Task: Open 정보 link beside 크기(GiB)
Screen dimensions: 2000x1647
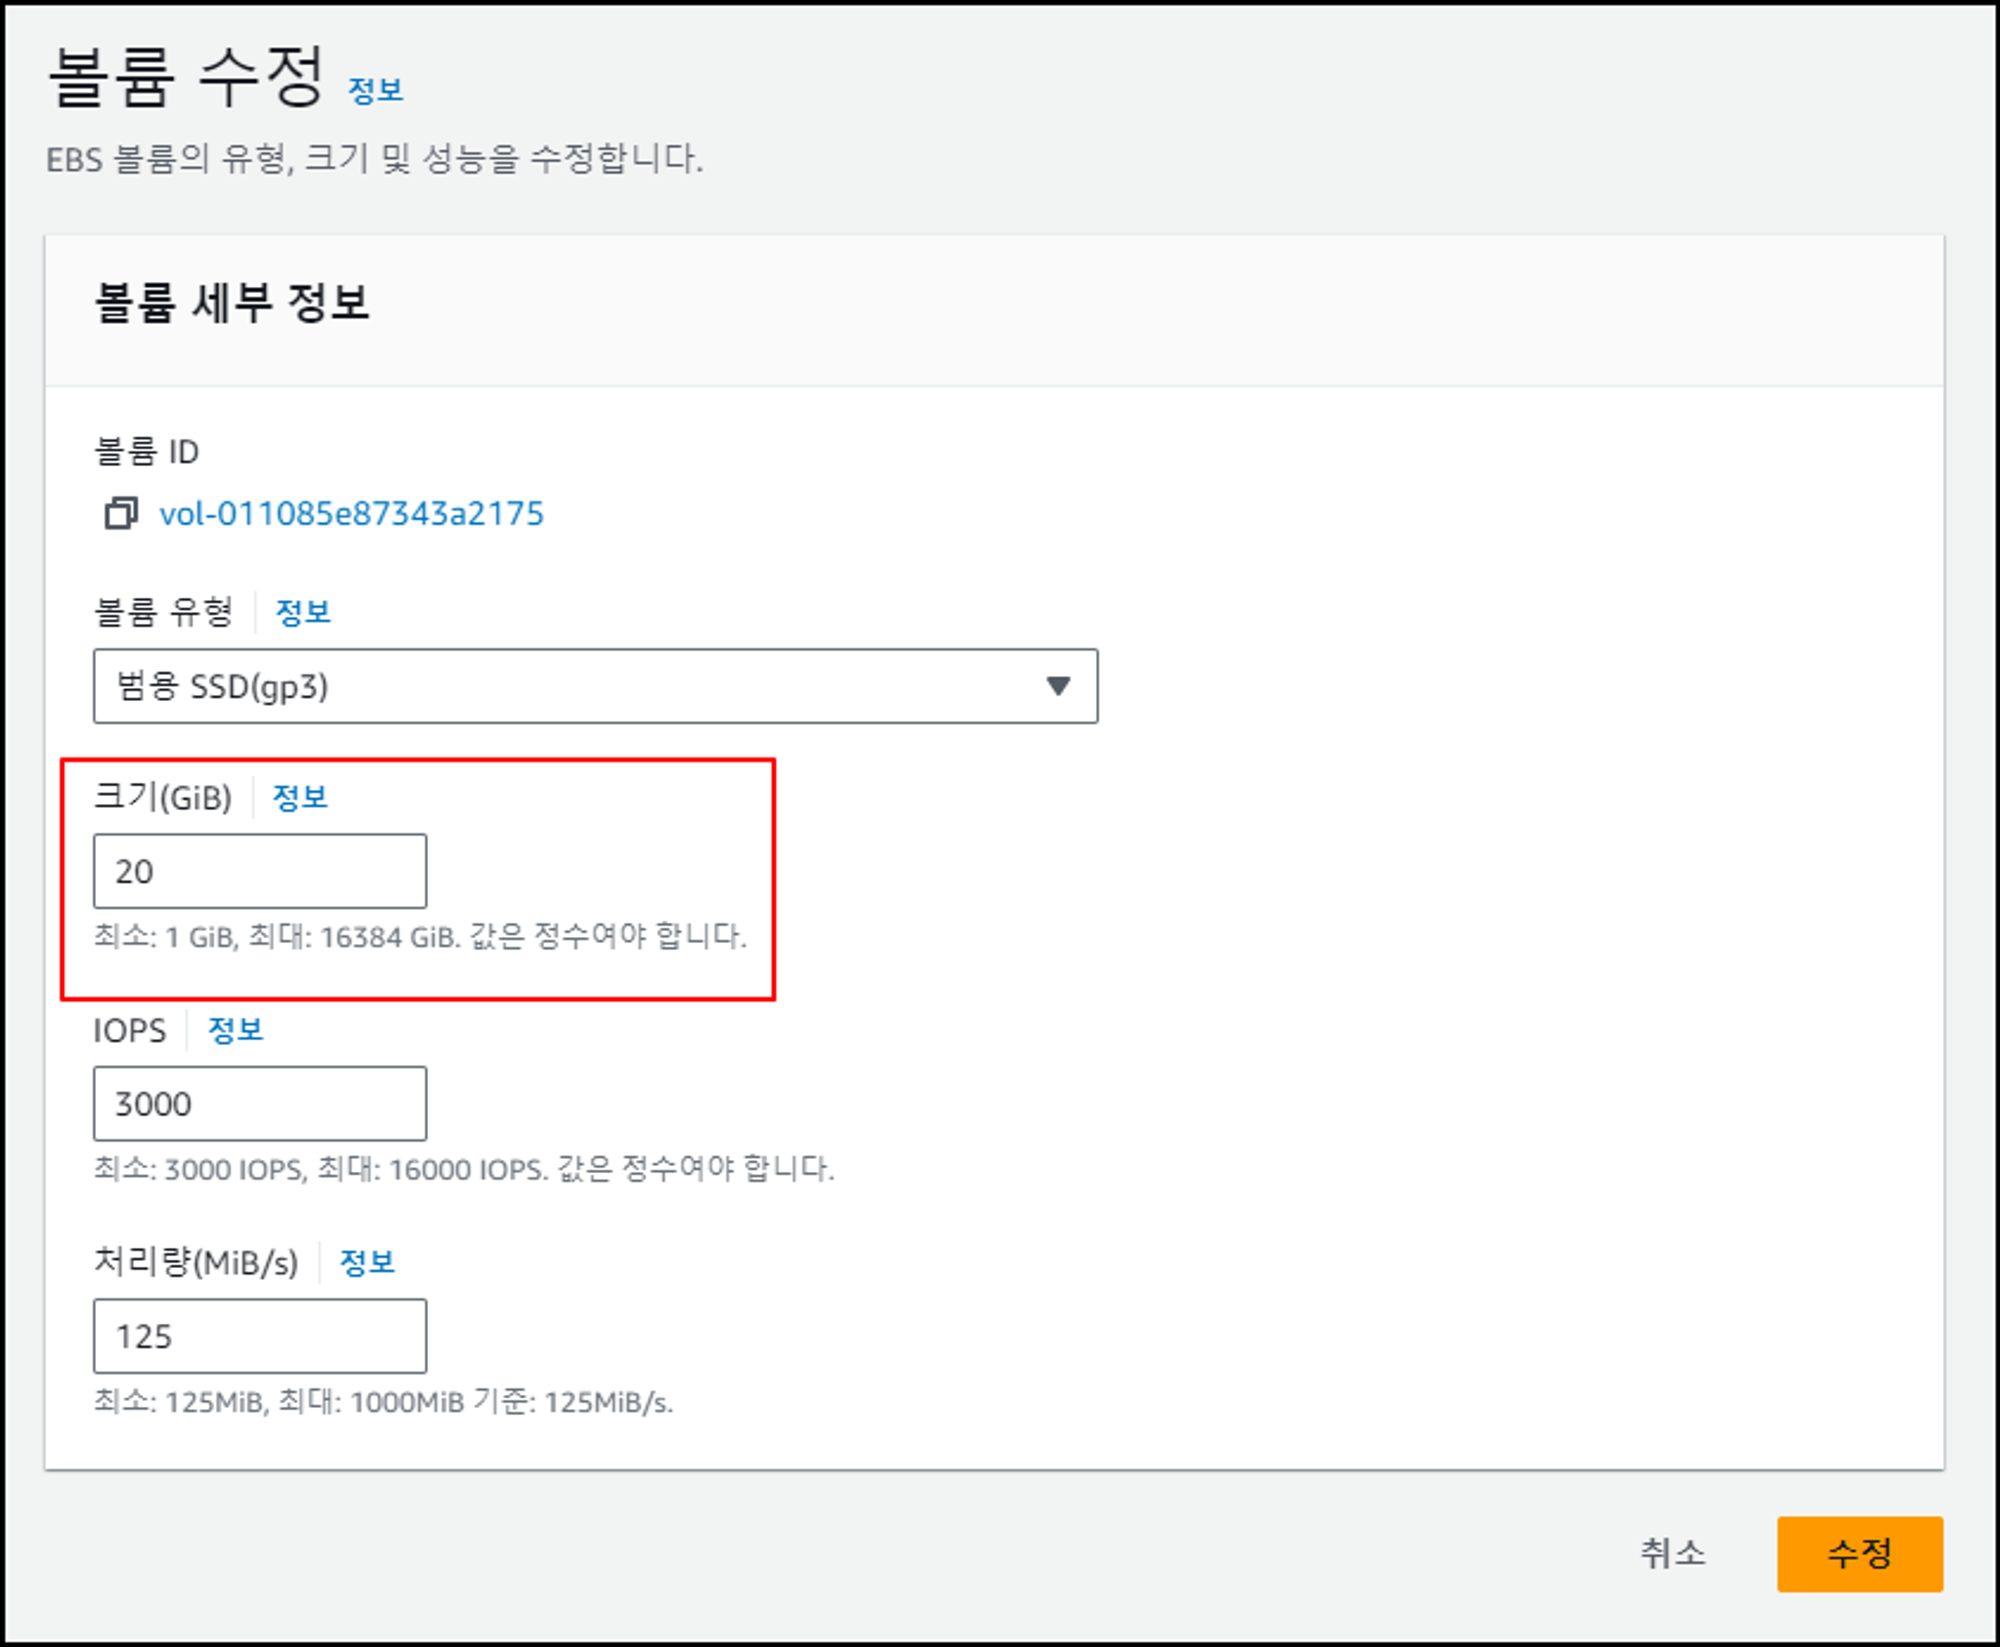Action: [x=300, y=797]
